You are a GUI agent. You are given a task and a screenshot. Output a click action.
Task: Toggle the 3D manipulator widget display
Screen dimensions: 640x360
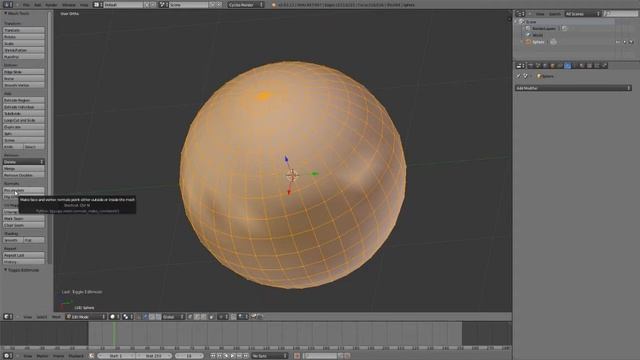(139, 317)
